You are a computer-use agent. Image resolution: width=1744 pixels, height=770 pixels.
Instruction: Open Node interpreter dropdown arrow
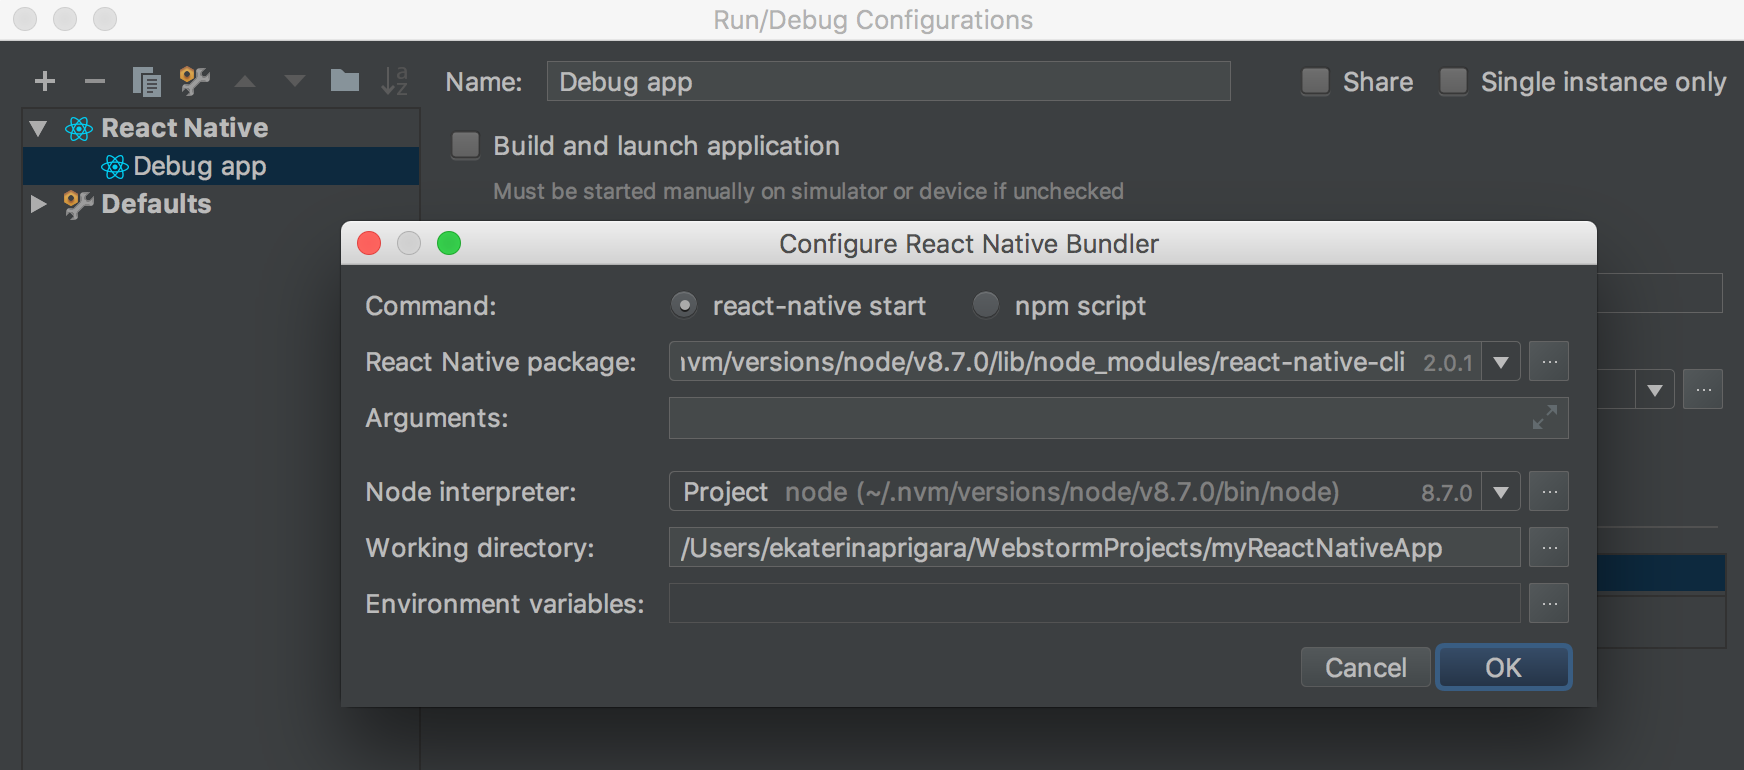pos(1501,492)
